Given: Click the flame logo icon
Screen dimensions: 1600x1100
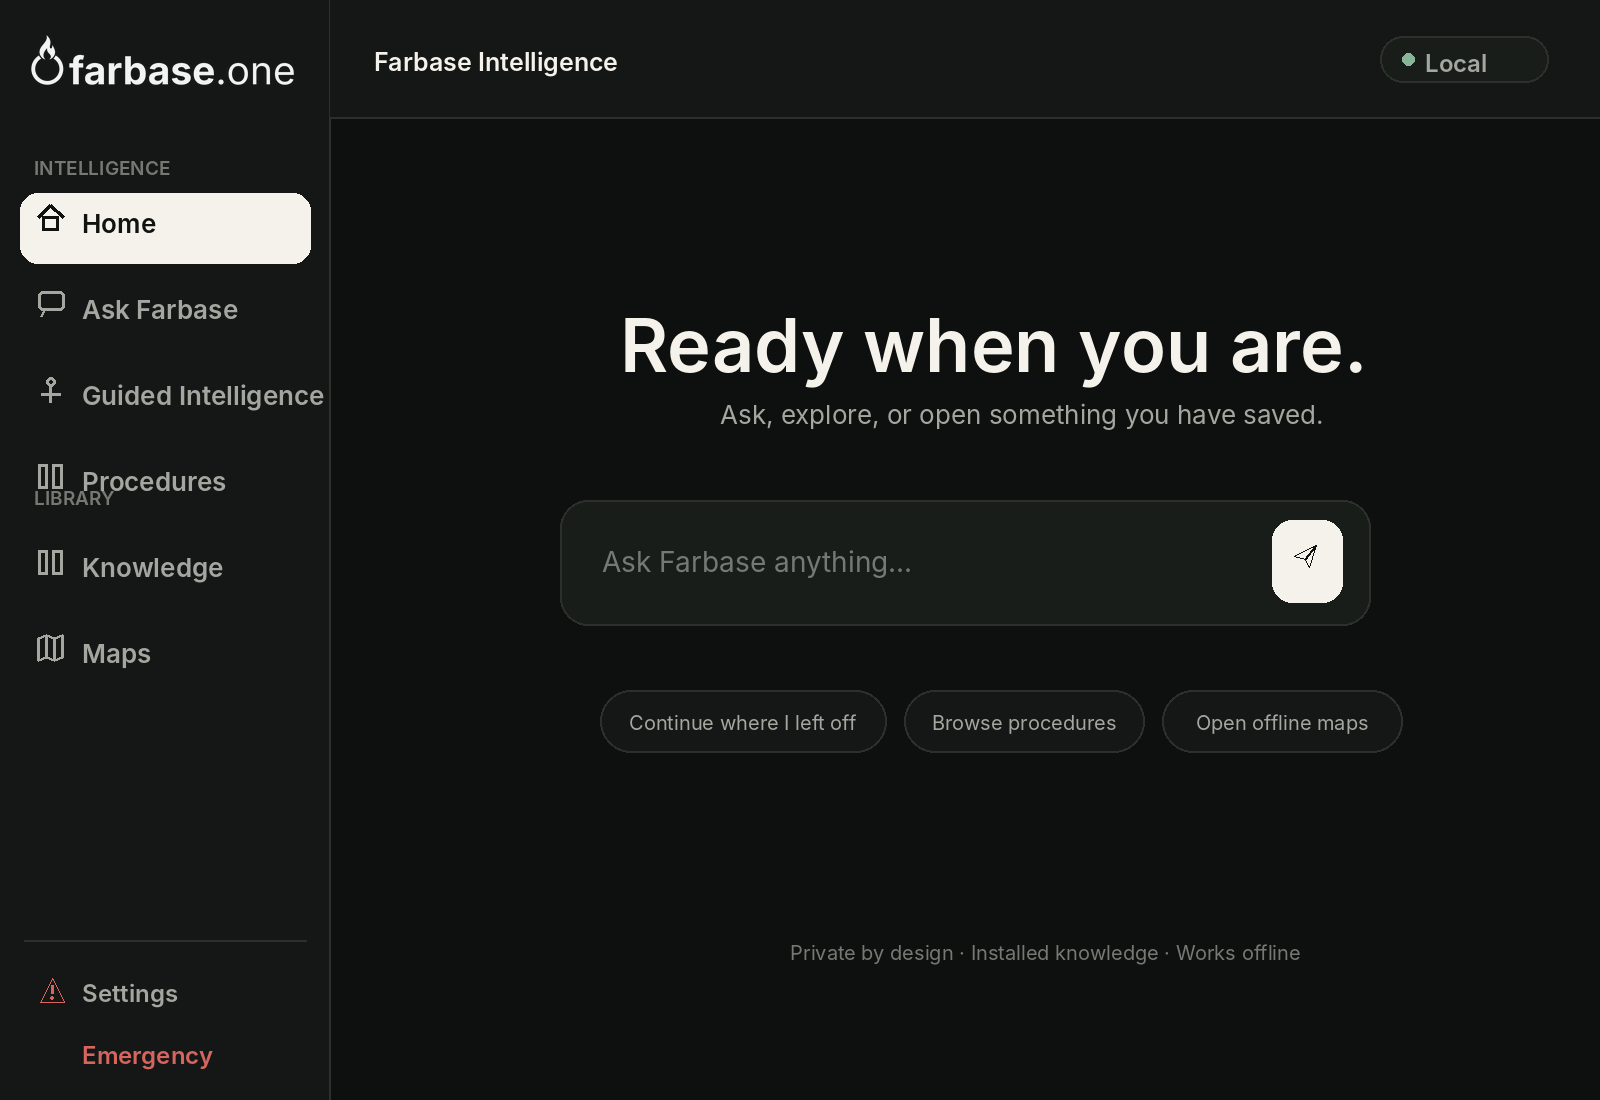Looking at the screenshot, I should 47,61.
